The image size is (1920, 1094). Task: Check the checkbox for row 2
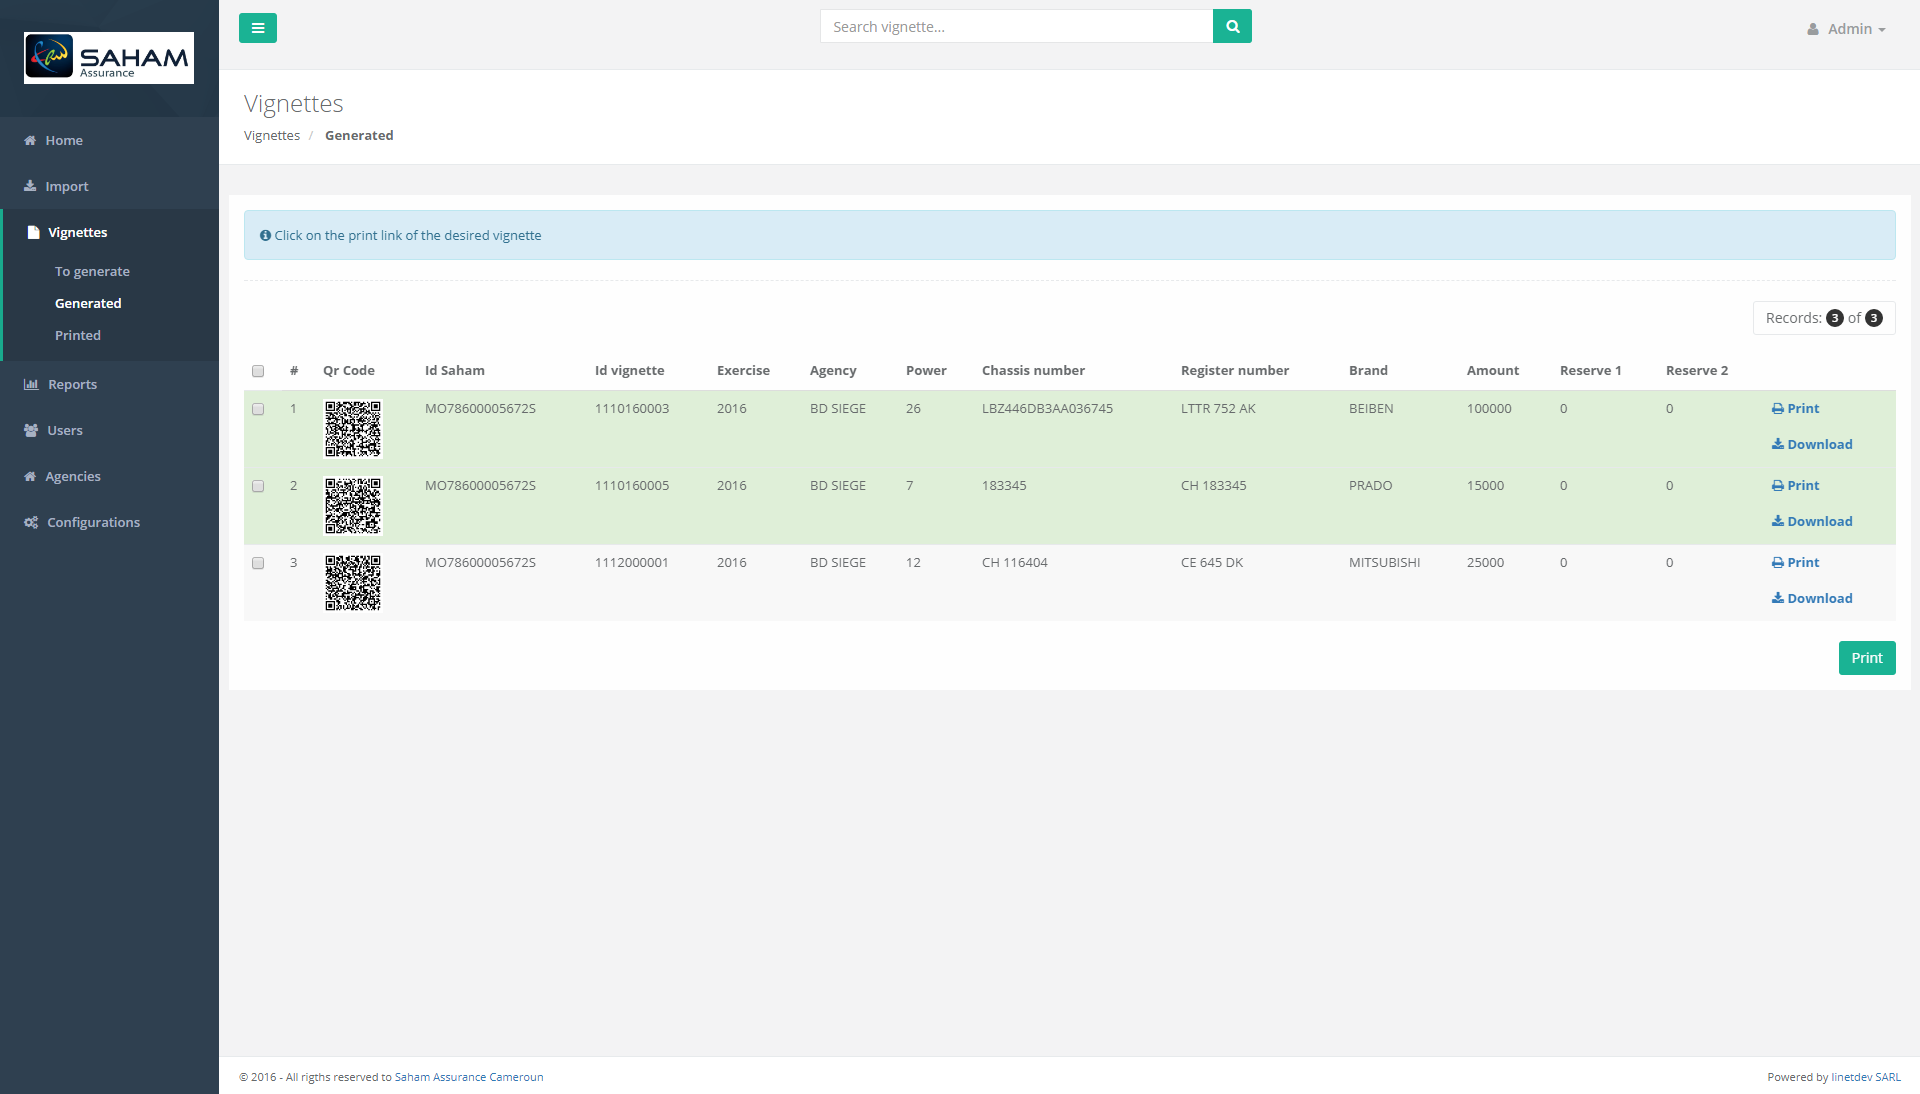[x=258, y=486]
